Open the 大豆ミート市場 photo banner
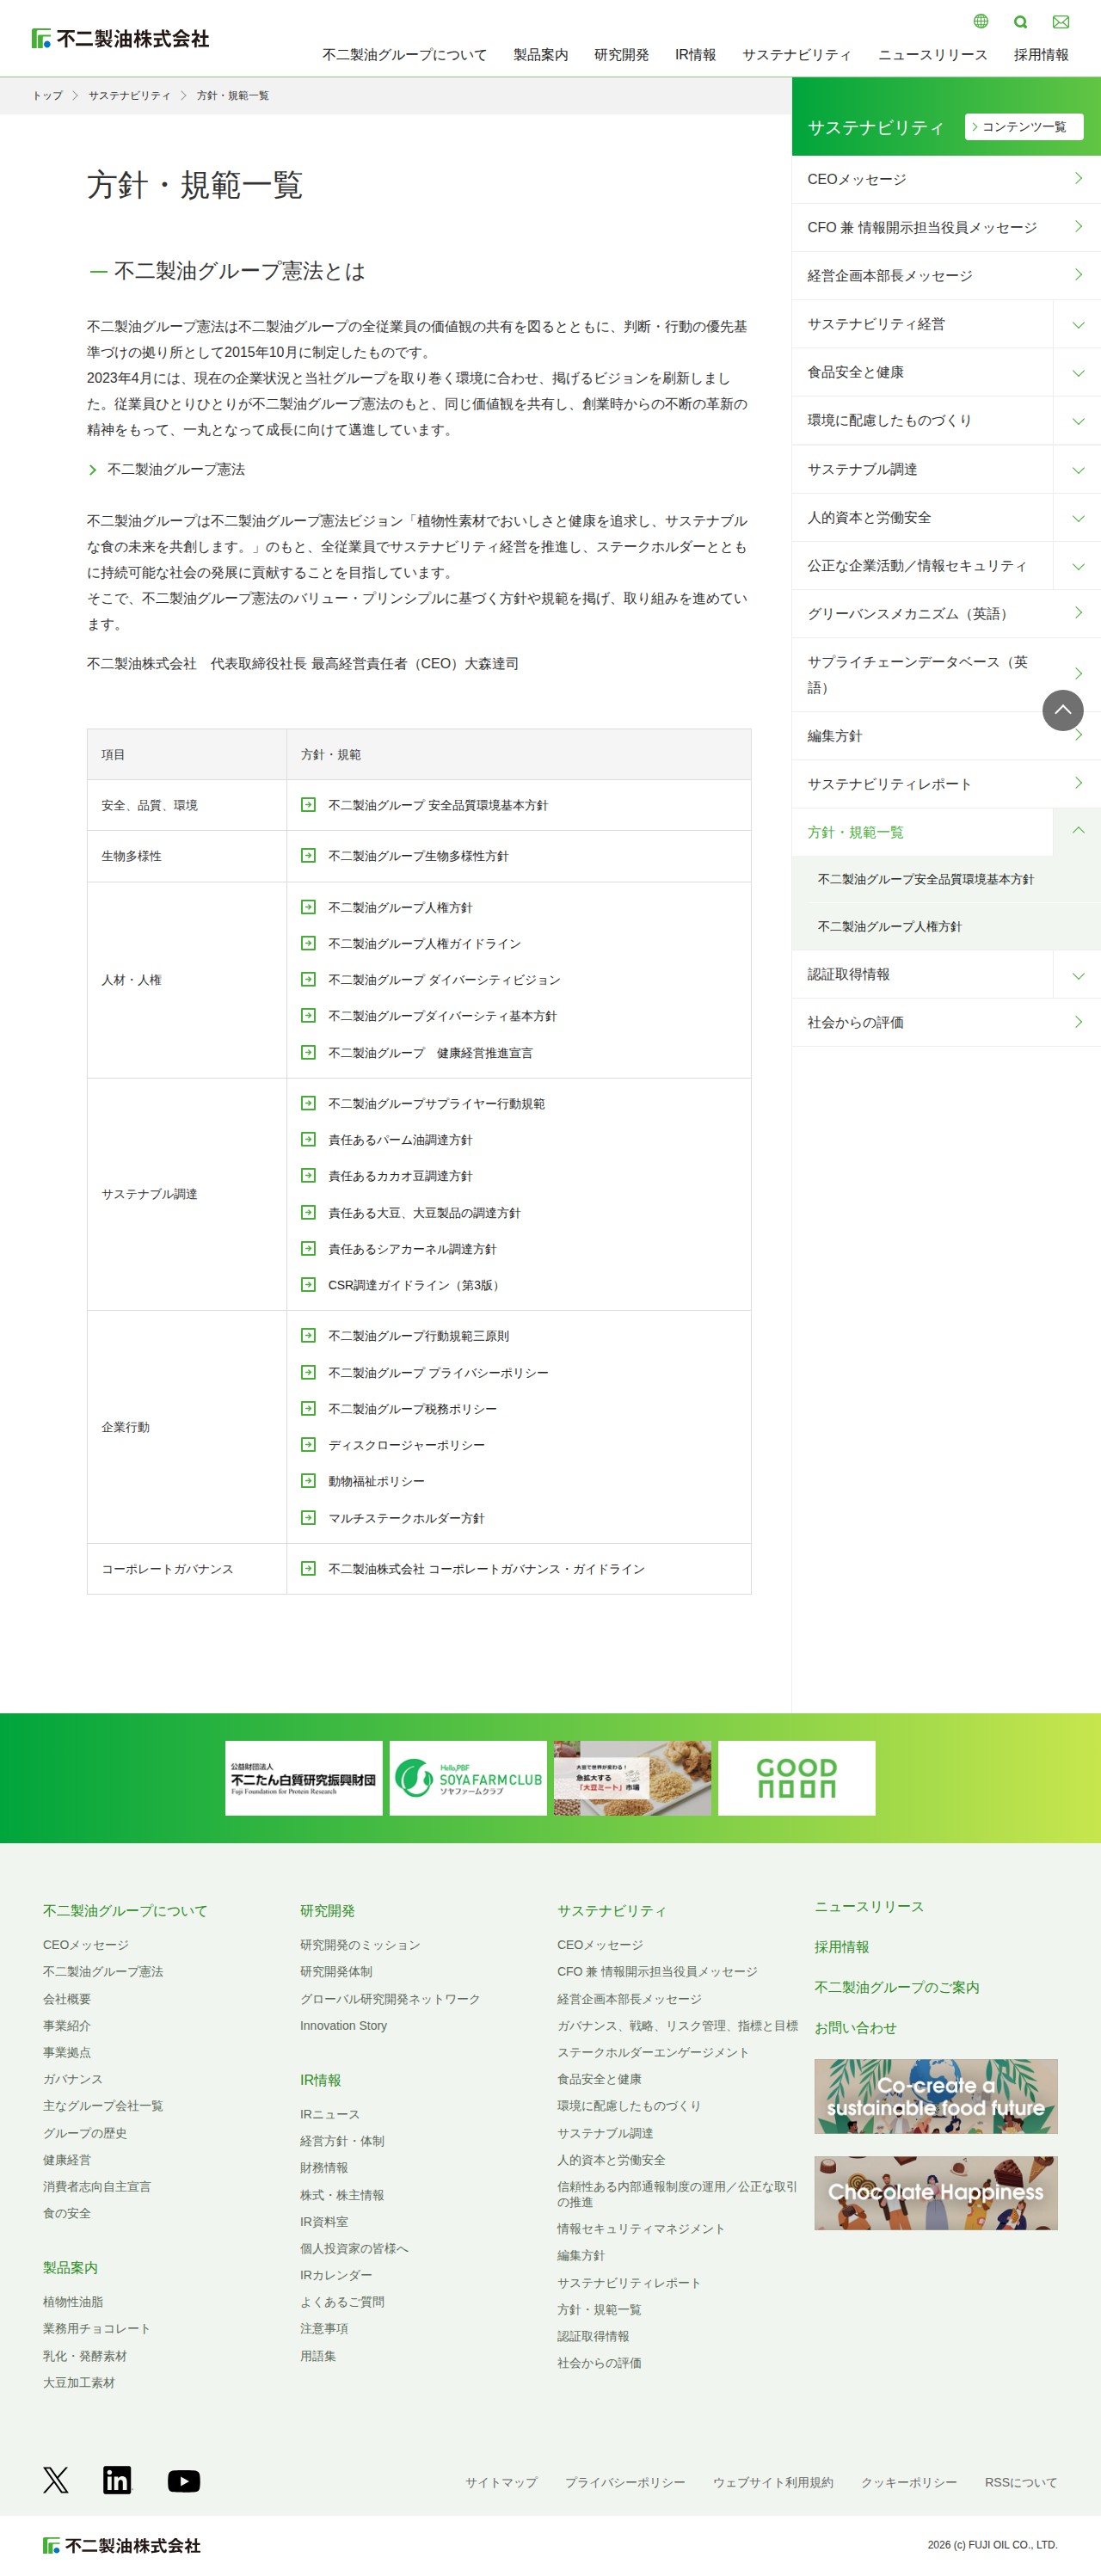The height and width of the screenshot is (2576, 1101). (632, 1778)
